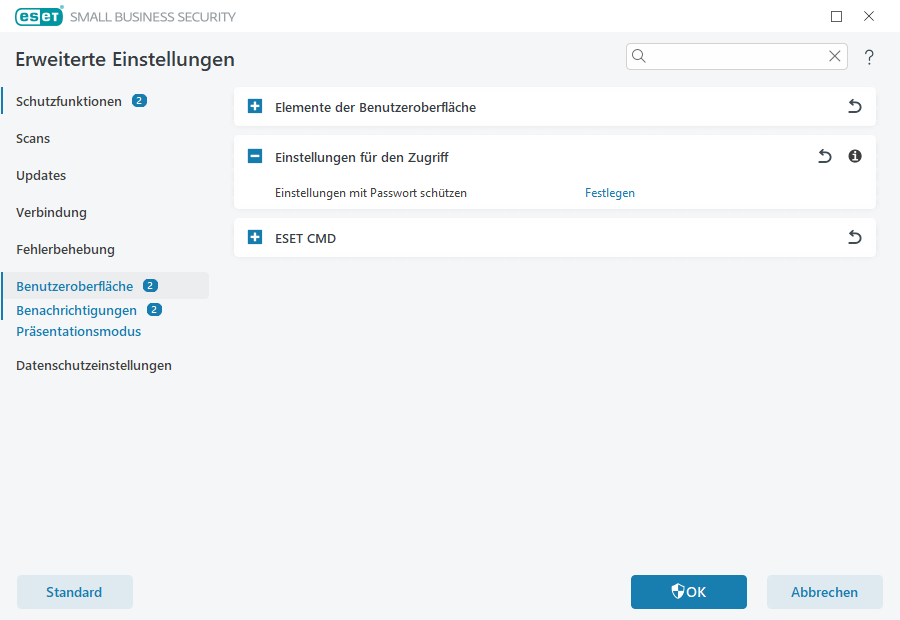This screenshot has height=620, width=900.
Task: Clear the search box with the X icon
Action: [834, 56]
